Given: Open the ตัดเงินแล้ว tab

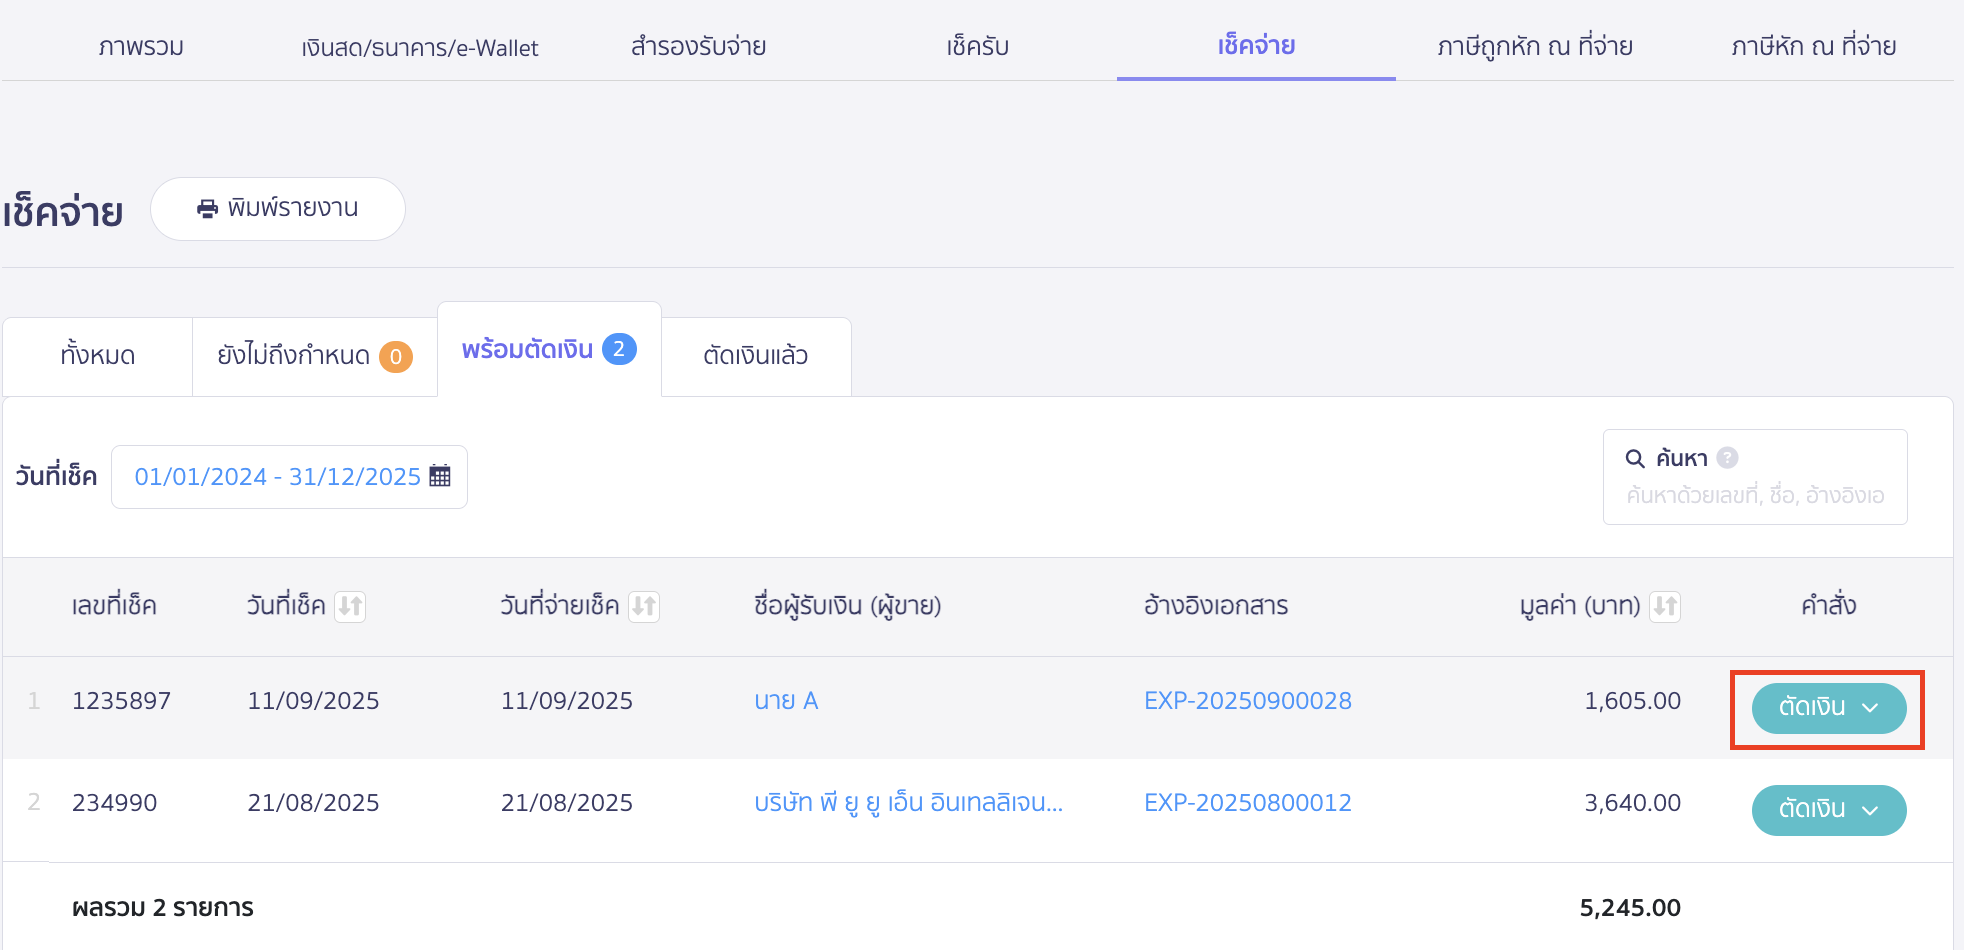Looking at the screenshot, I should 756,356.
